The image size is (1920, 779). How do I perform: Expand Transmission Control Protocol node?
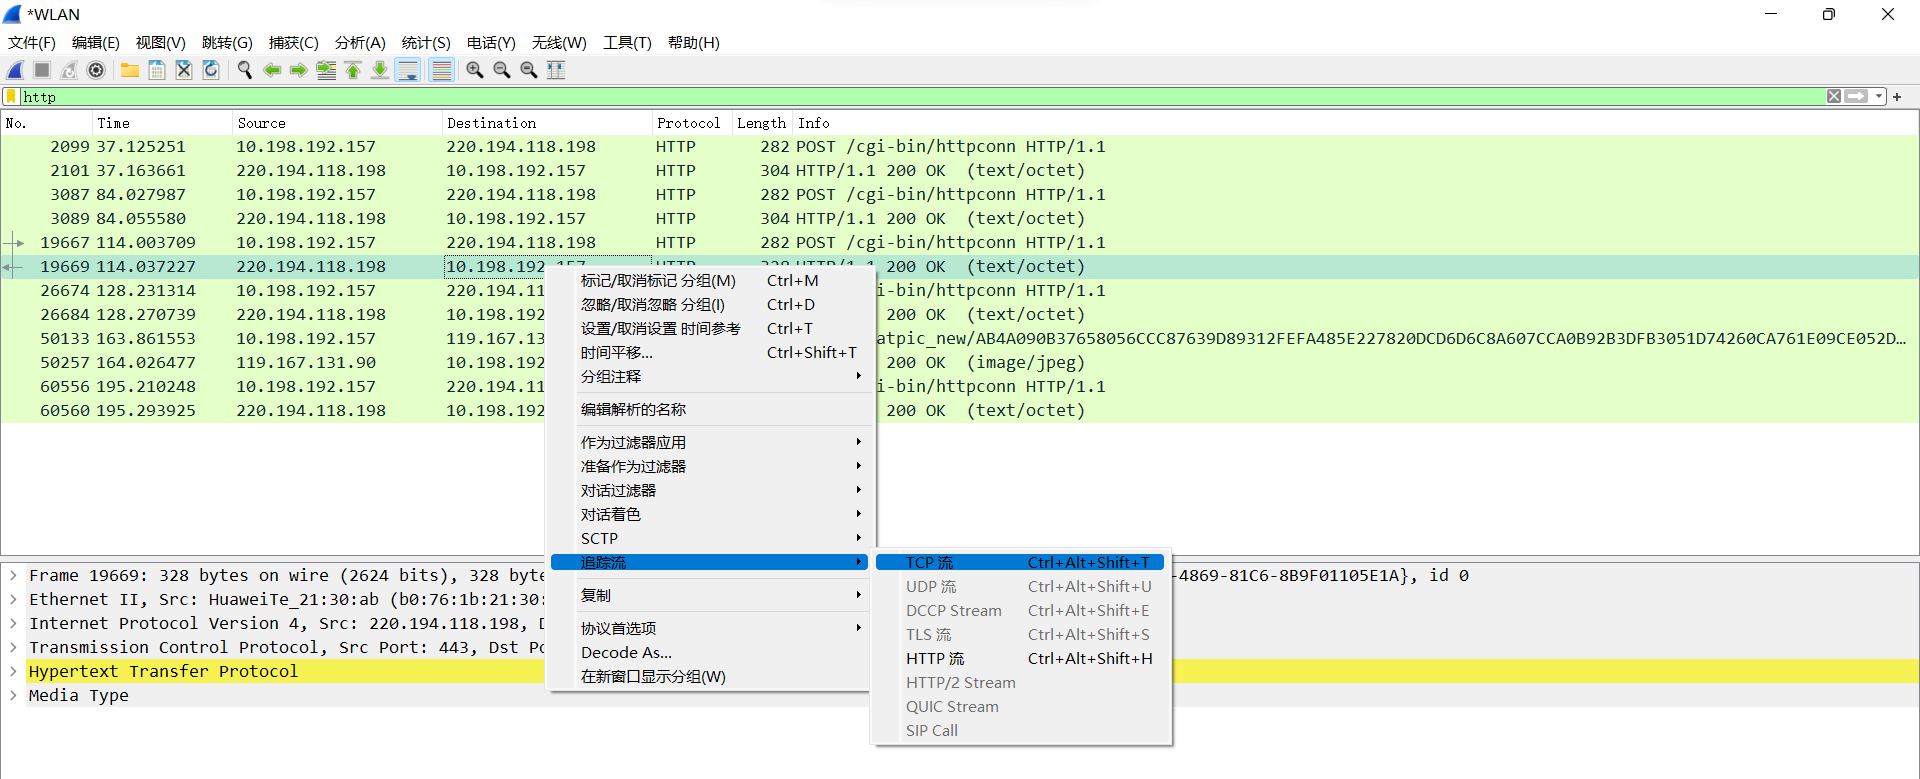(13, 648)
